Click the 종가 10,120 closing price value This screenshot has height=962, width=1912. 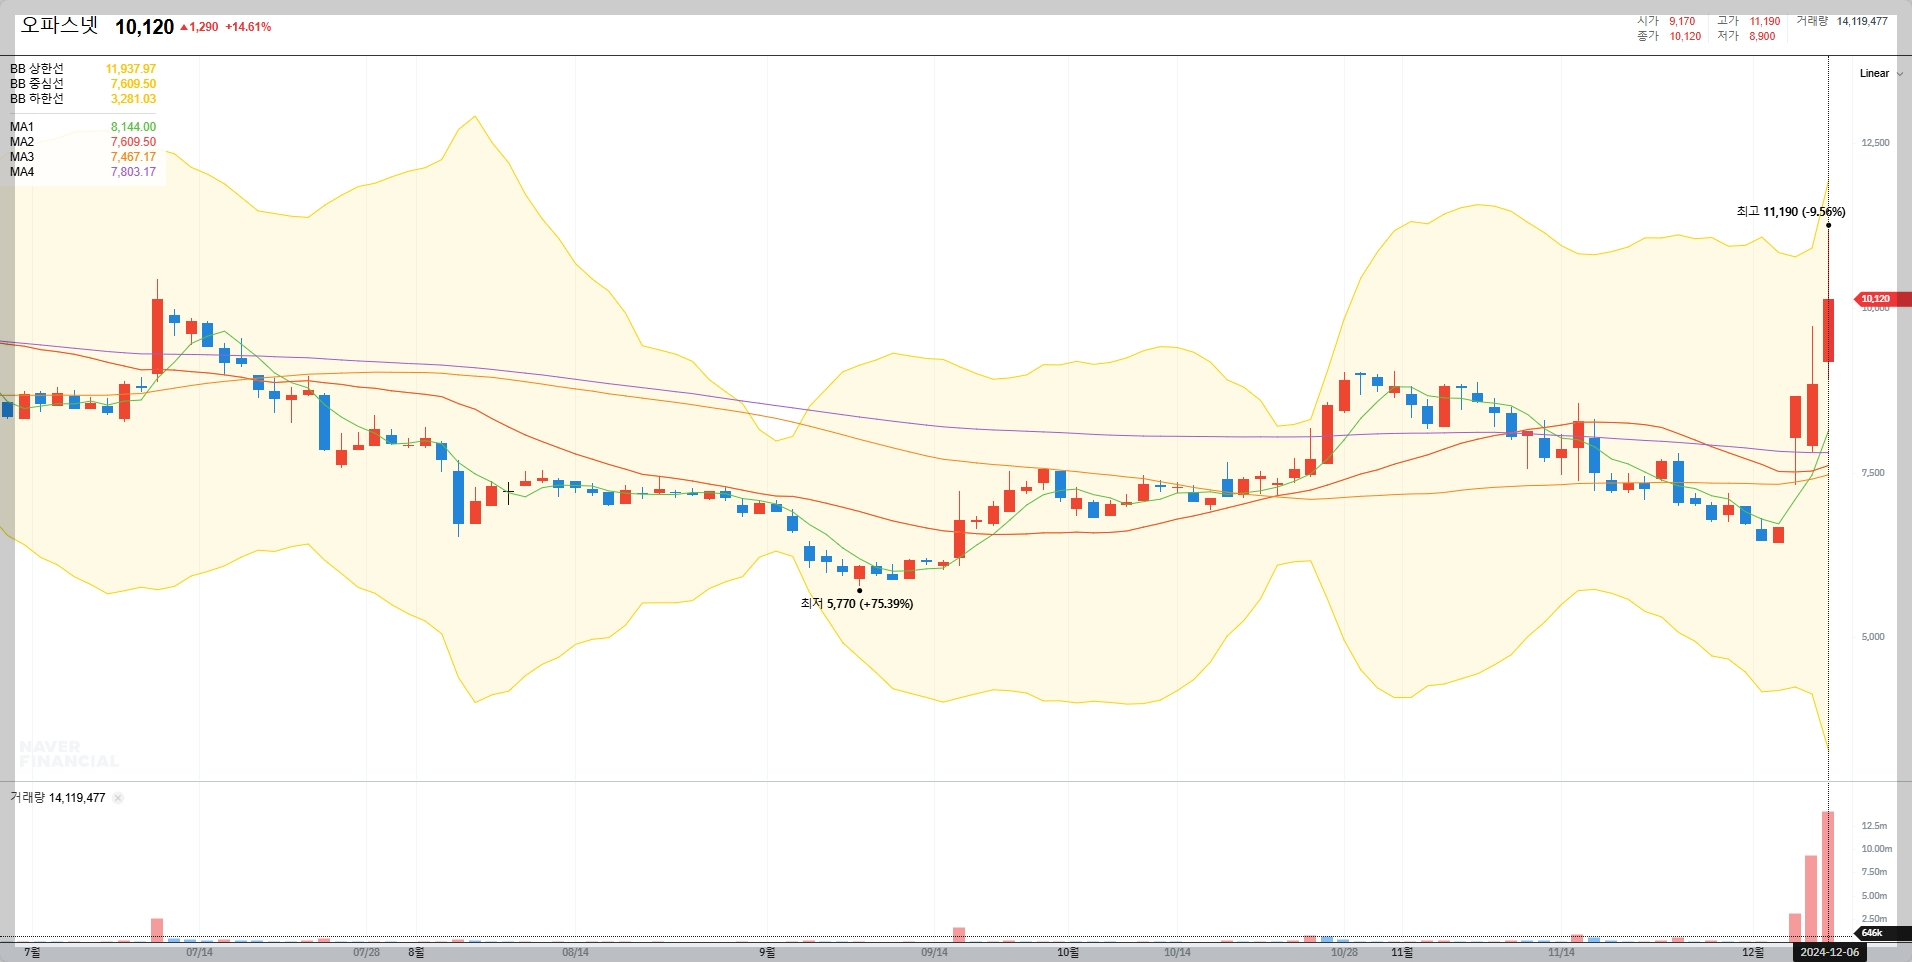coord(1685,36)
